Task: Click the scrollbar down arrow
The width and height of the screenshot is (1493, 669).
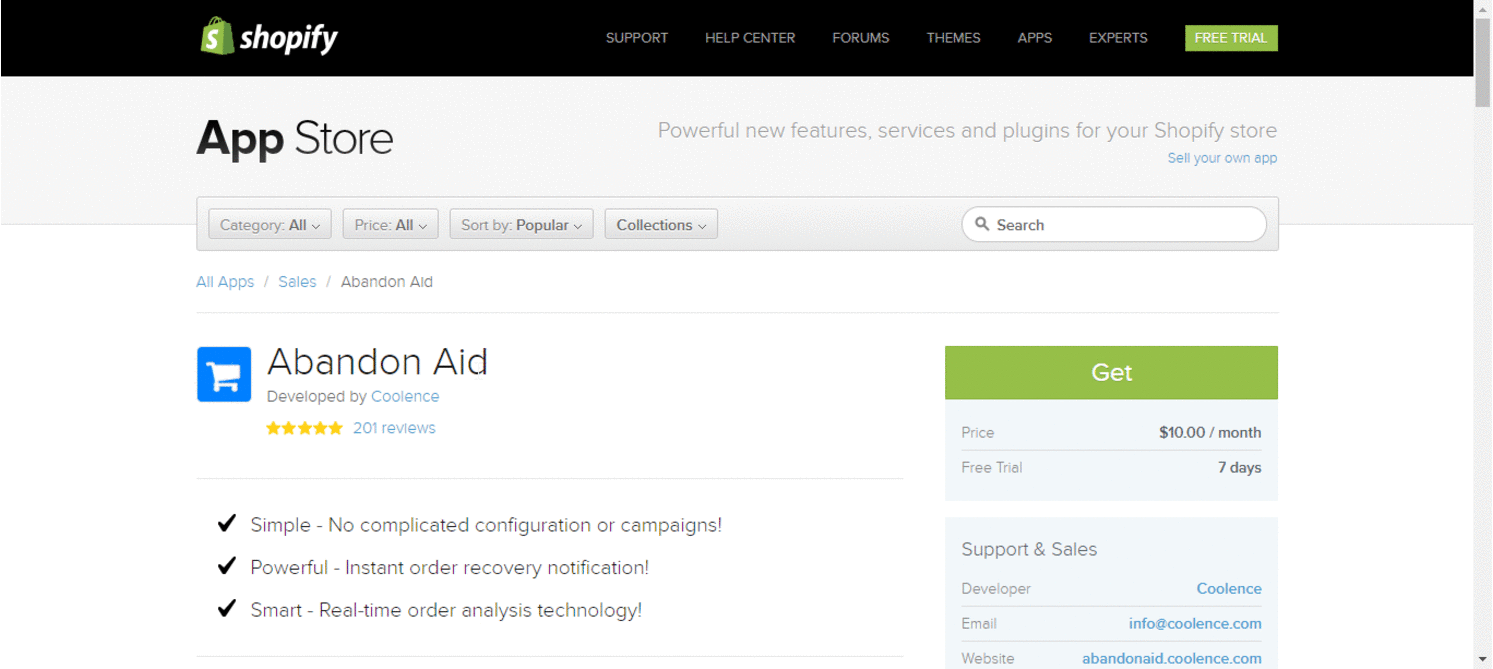Action: pos(1483,660)
